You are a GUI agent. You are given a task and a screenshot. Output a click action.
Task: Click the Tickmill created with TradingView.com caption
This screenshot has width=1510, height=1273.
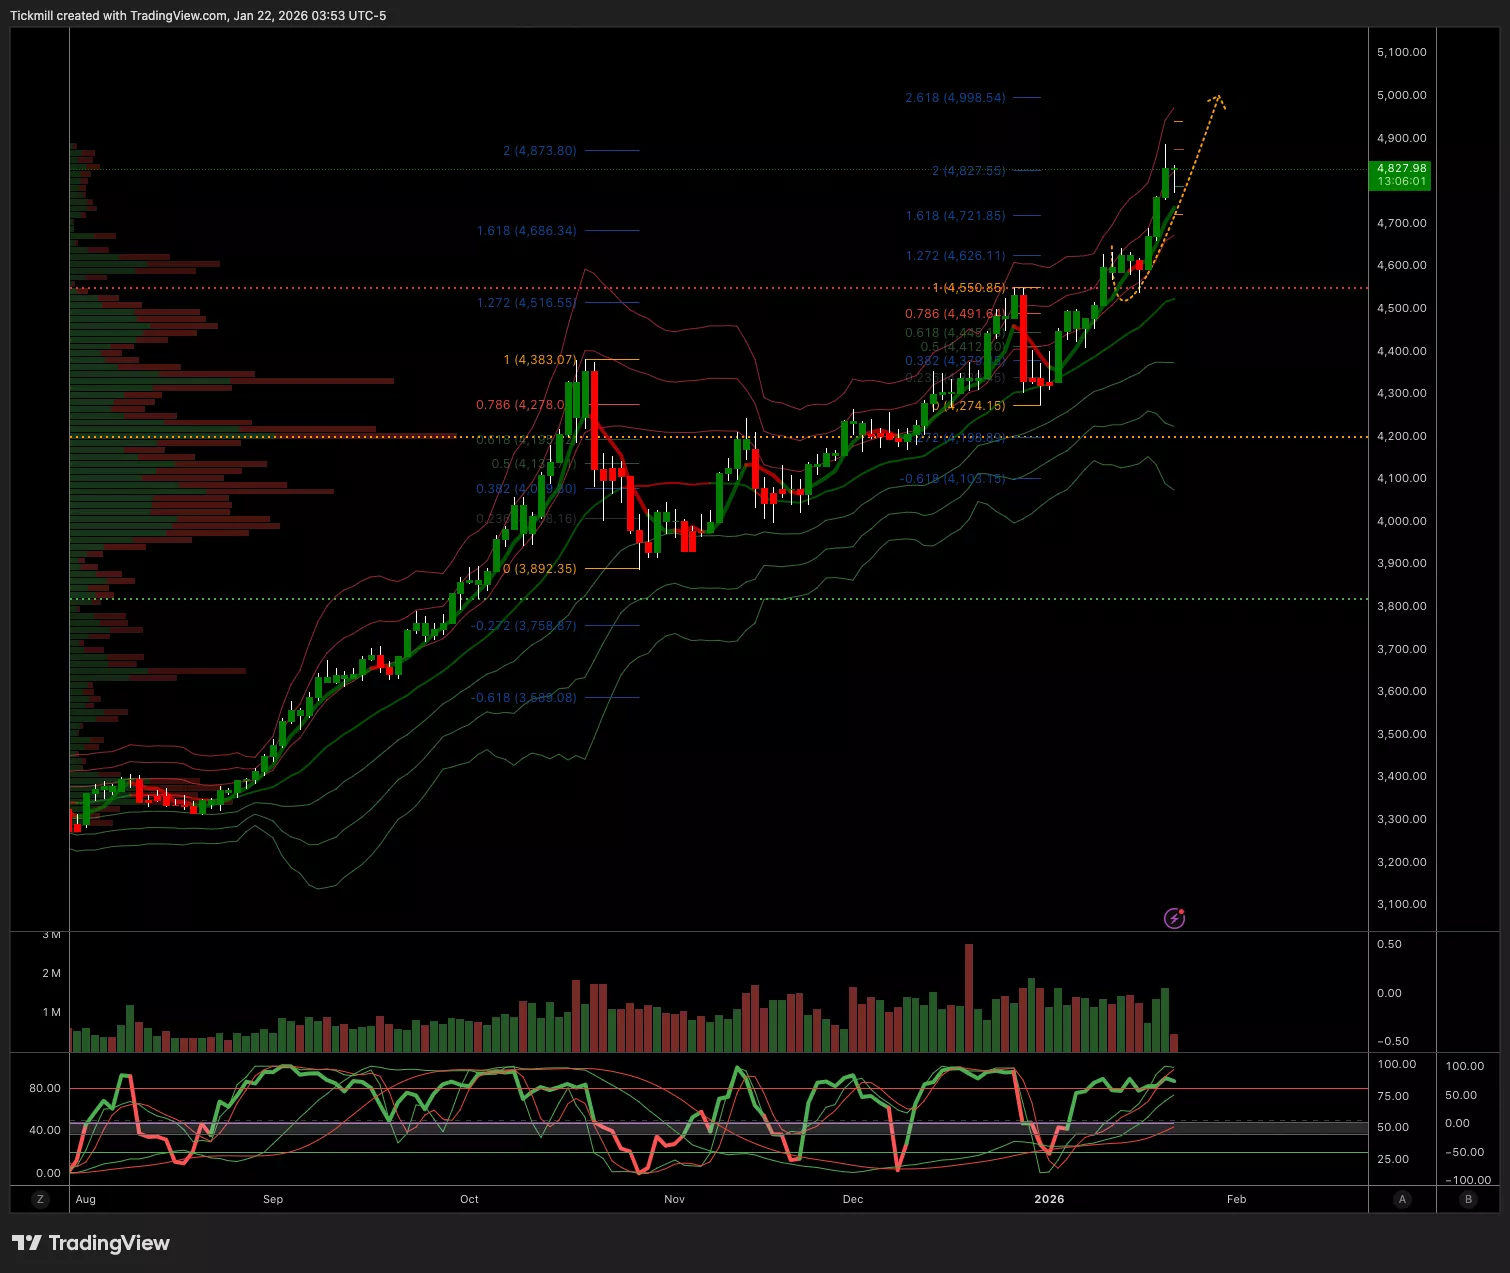pyautogui.click(x=198, y=16)
